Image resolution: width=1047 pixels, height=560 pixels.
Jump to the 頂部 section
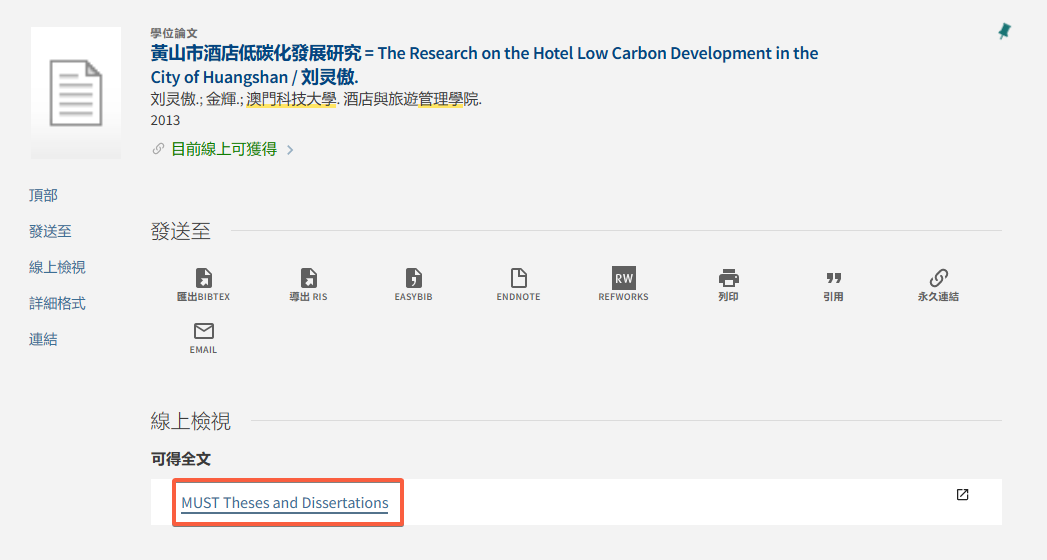(x=43, y=195)
